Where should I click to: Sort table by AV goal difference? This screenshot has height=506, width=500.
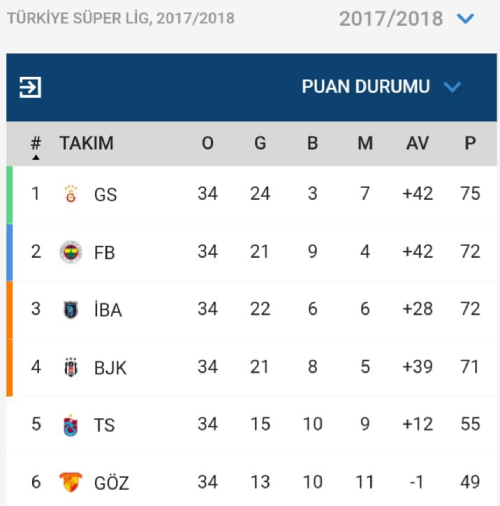click(417, 143)
